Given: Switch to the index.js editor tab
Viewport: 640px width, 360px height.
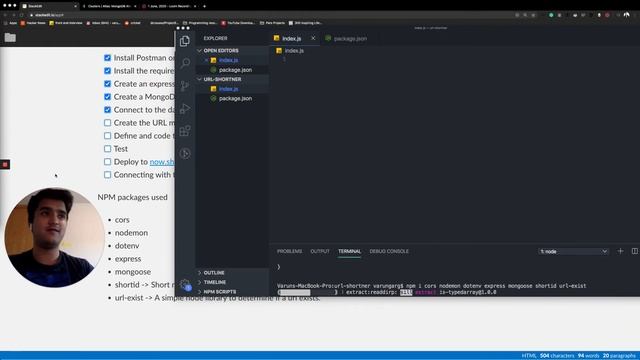Looking at the screenshot, I should (291, 38).
